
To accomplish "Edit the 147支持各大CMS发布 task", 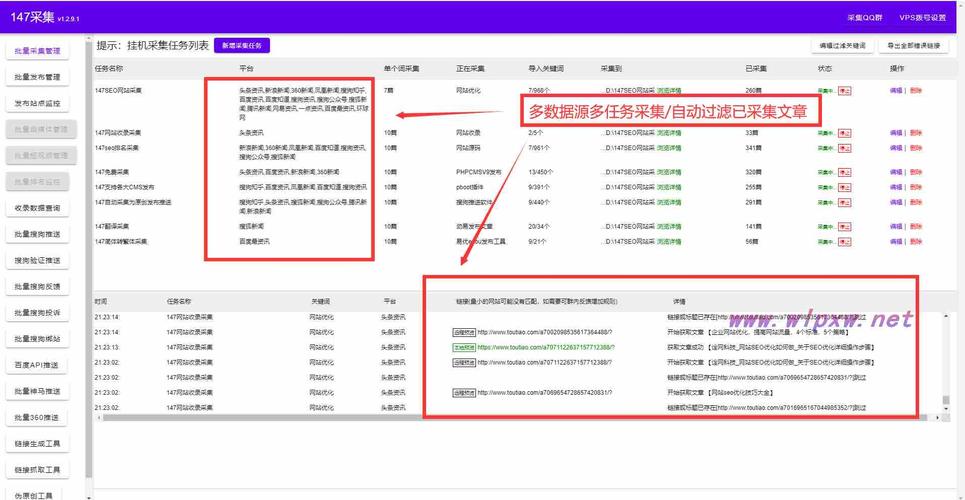I will (895, 187).
